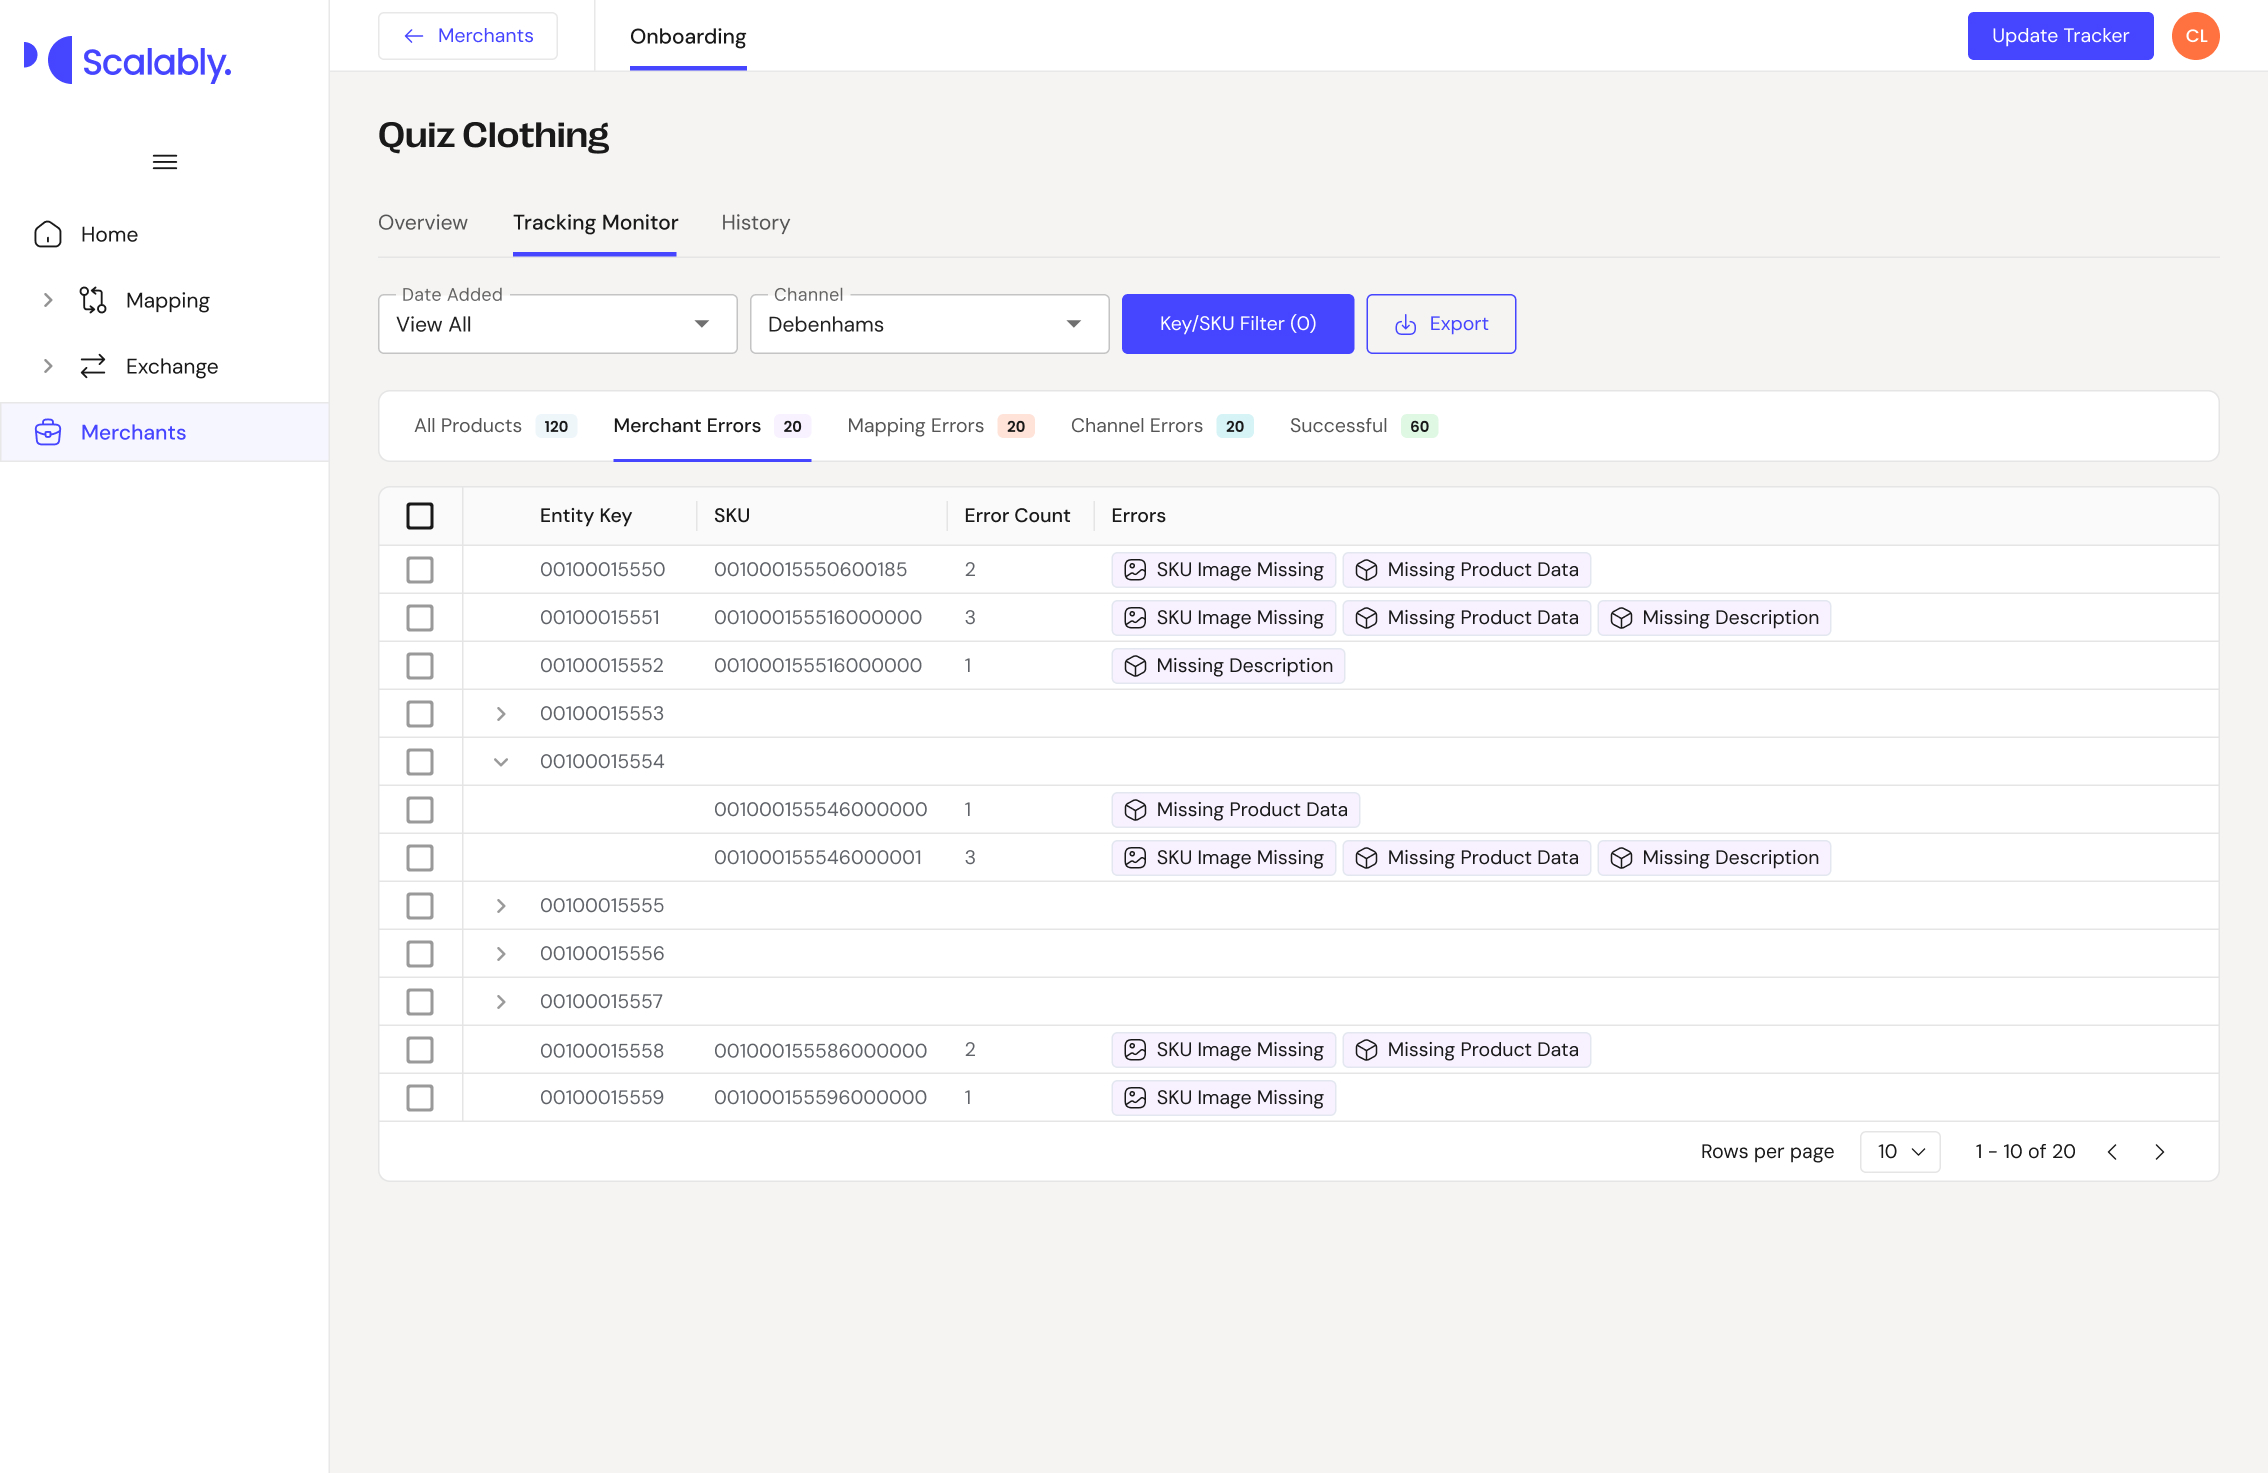
Task: Collapse entity row 00100015554
Action: pos(501,762)
